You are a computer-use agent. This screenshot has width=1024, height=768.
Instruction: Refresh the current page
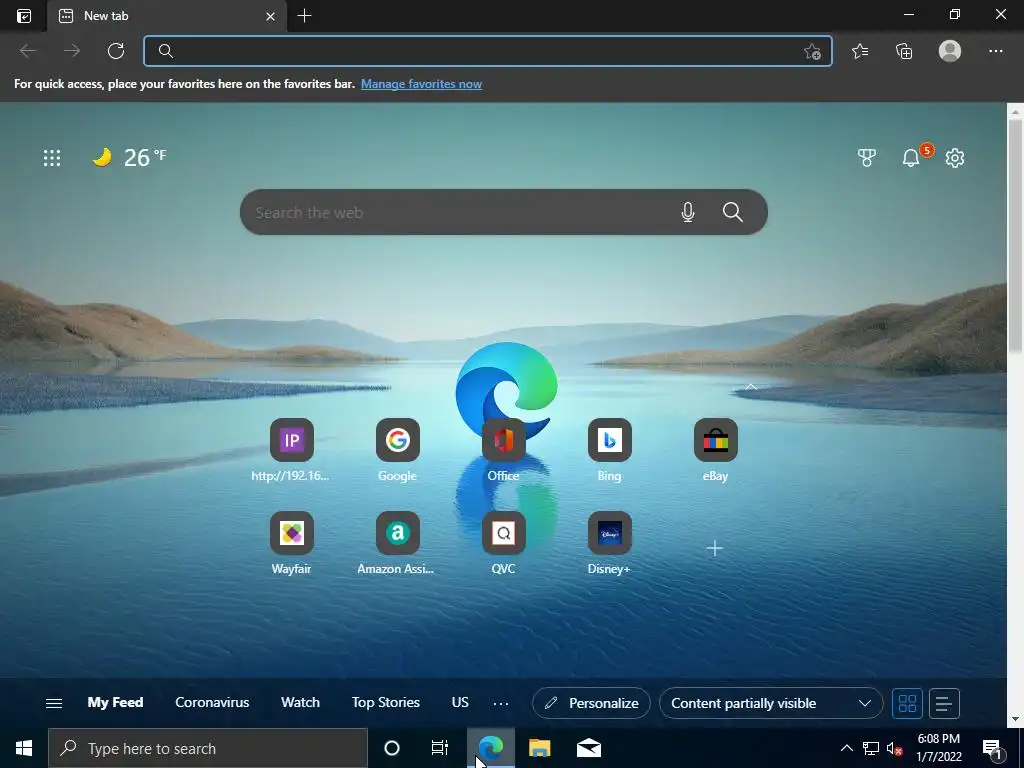(x=116, y=51)
